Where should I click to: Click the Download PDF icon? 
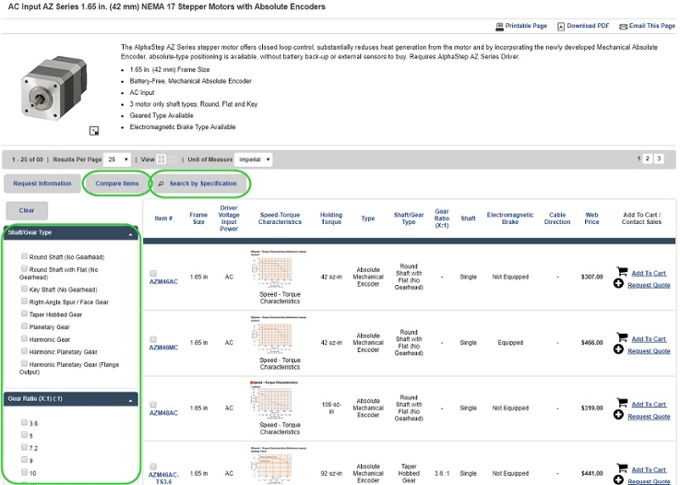click(560, 26)
